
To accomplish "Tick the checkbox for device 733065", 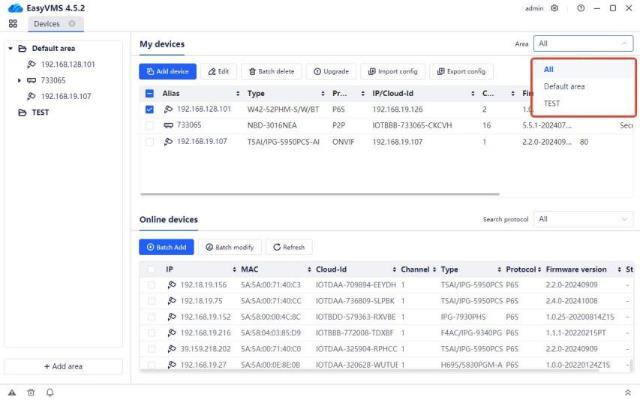I will coord(150,125).
